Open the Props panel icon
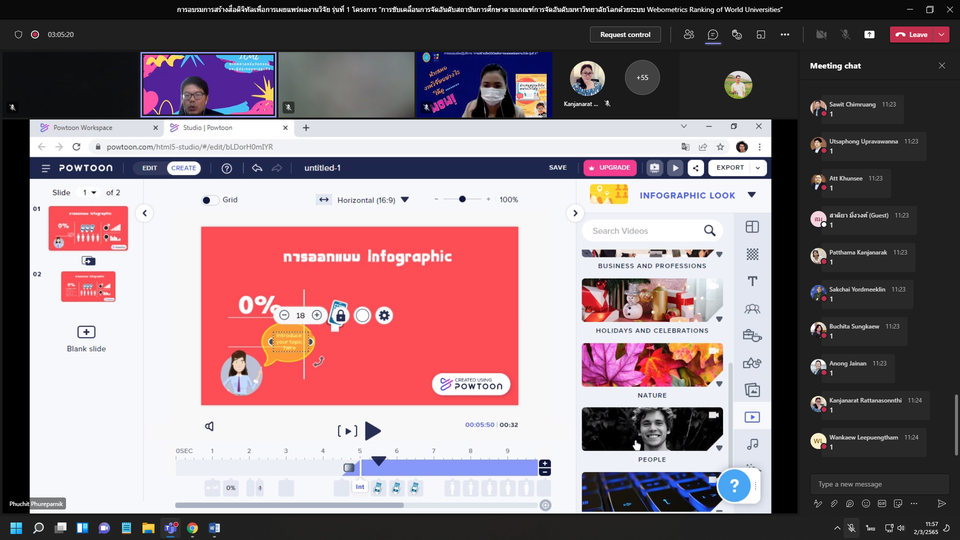Image resolution: width=960 pixels, height=540 pixels. [752, 336]
